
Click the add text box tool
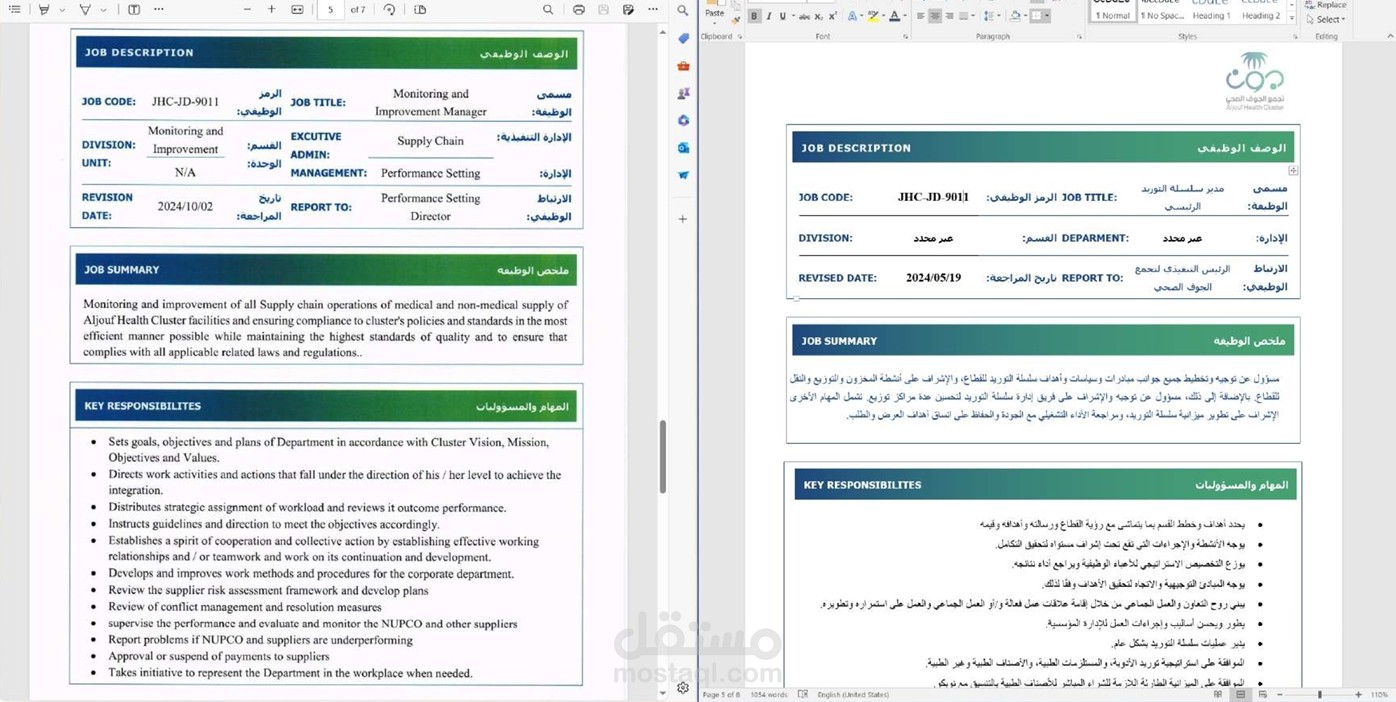134,9
